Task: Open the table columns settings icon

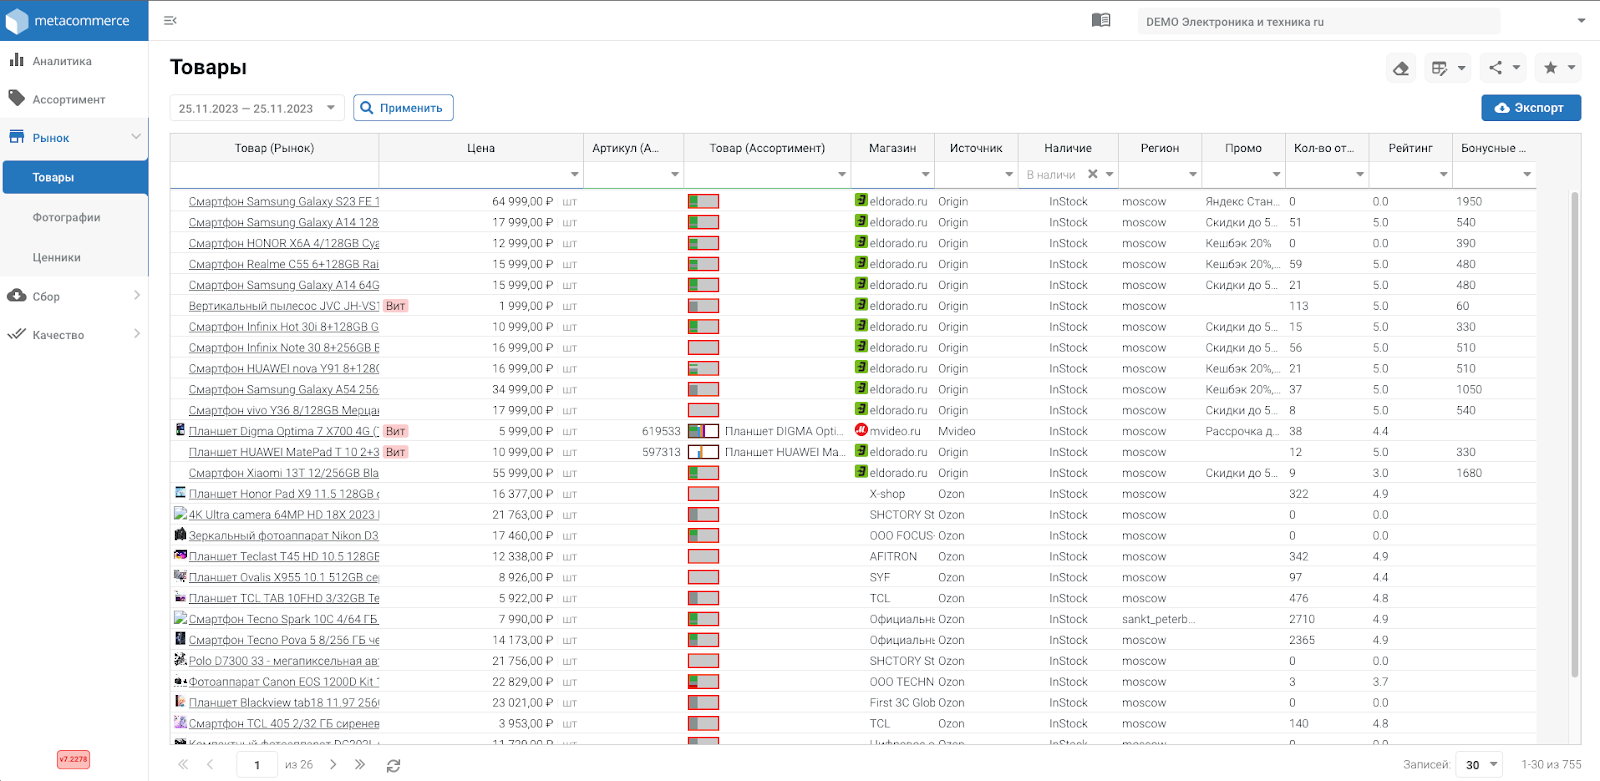Action: click(x=1447, y=68)
